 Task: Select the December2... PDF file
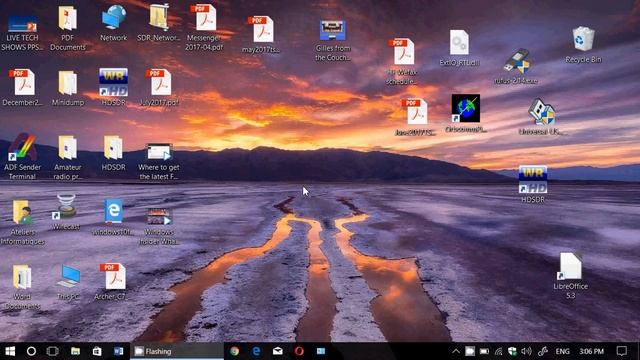[x=22, y=87]
